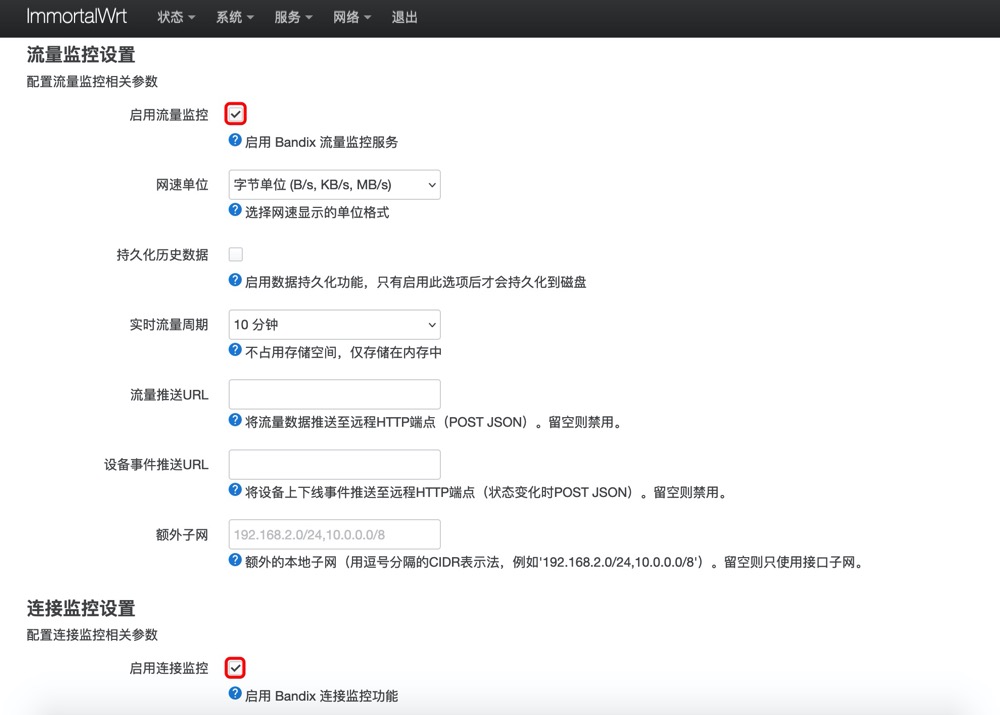Enable the 持久化历史数据 checkbox

(236, 254)
